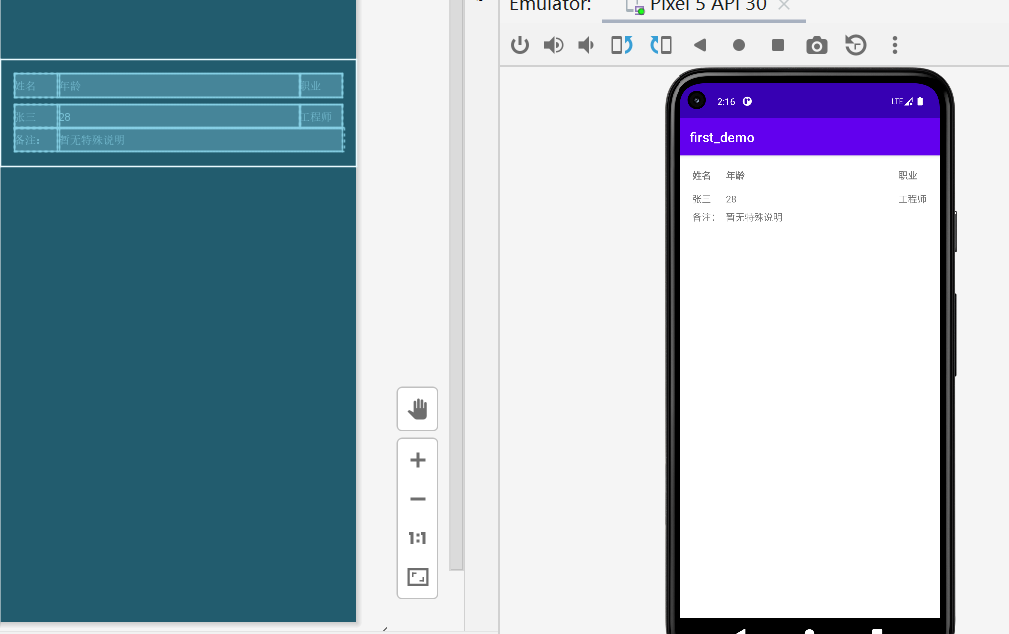Viewport: 1009px width, 634px height.
Task: Click 工程师 text in the emulator screen
Action: coord(912,199)
